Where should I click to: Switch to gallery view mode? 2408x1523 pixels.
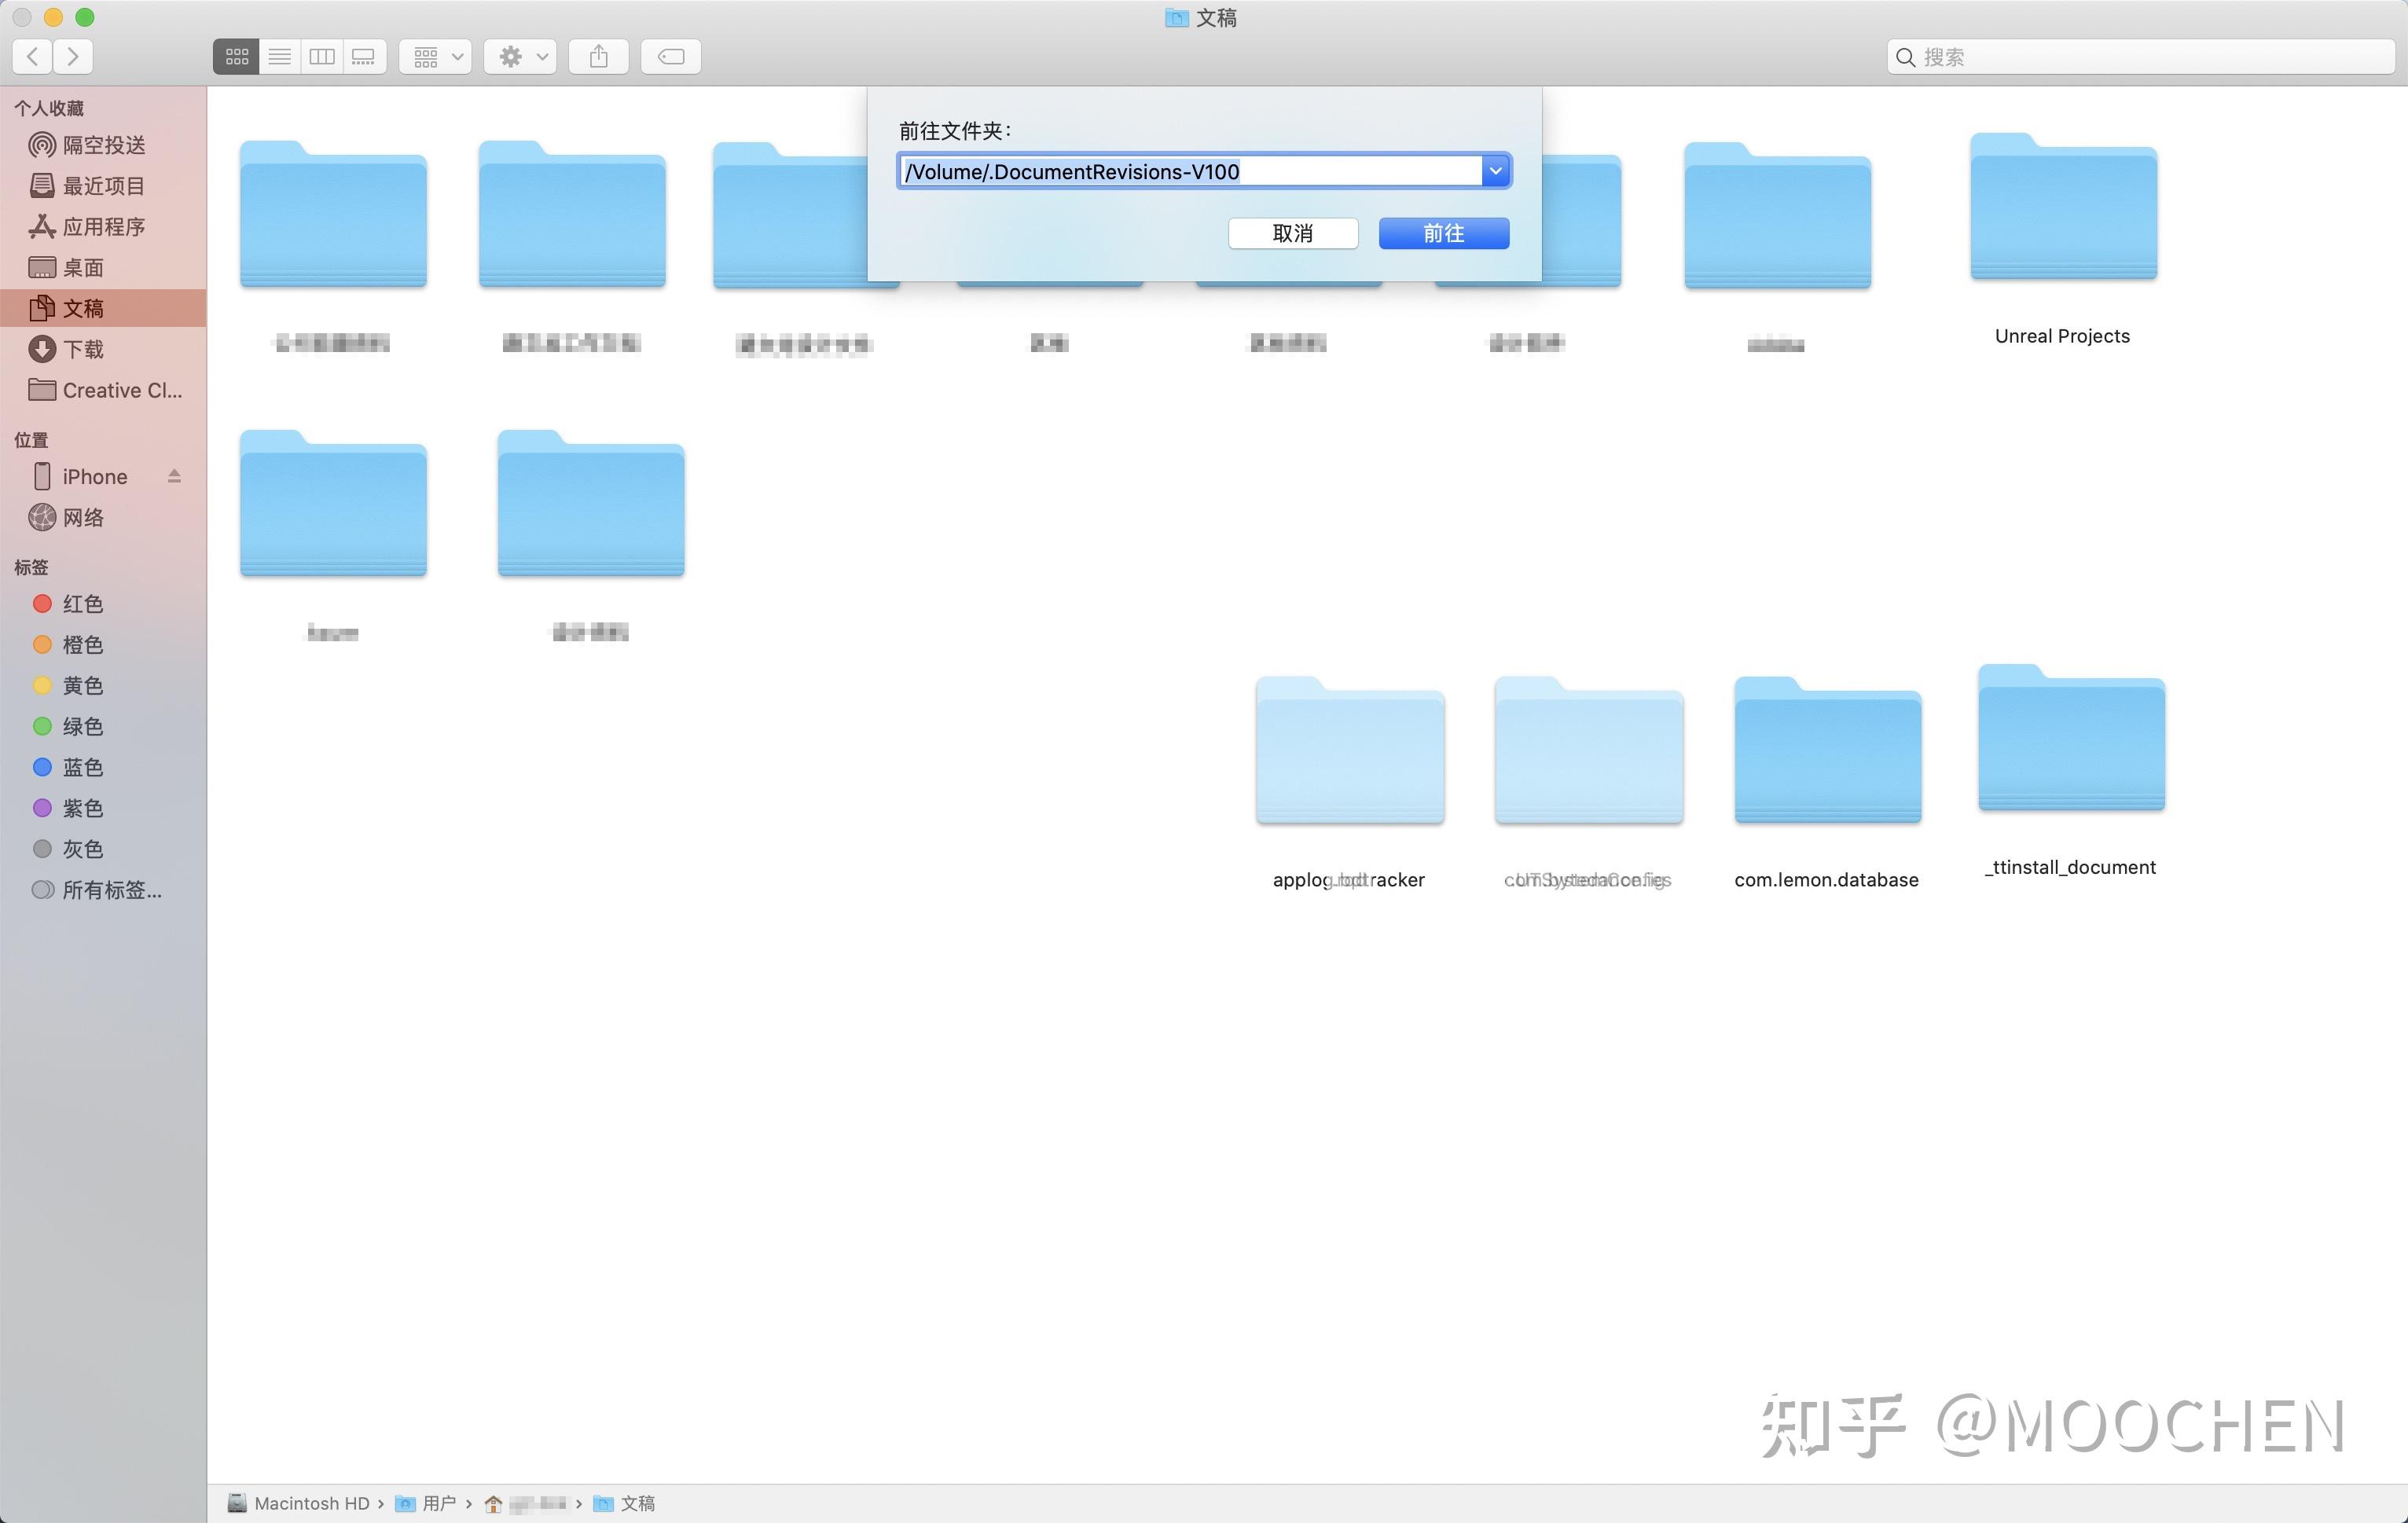click(x=364, y=57)
